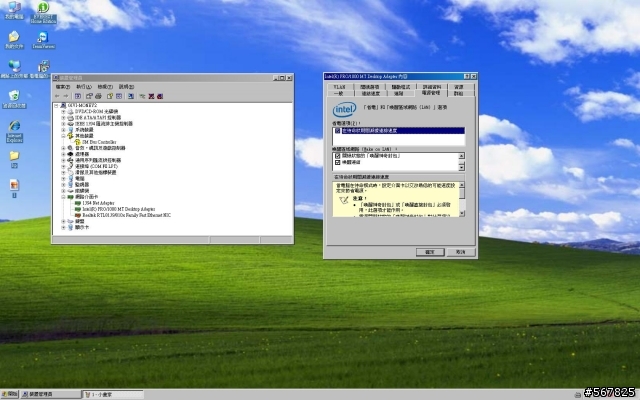Image resolution: width=640 pixels, height=400 pixels.
Task: Open the My Documents desktop icon
Action: pos(14,40)
